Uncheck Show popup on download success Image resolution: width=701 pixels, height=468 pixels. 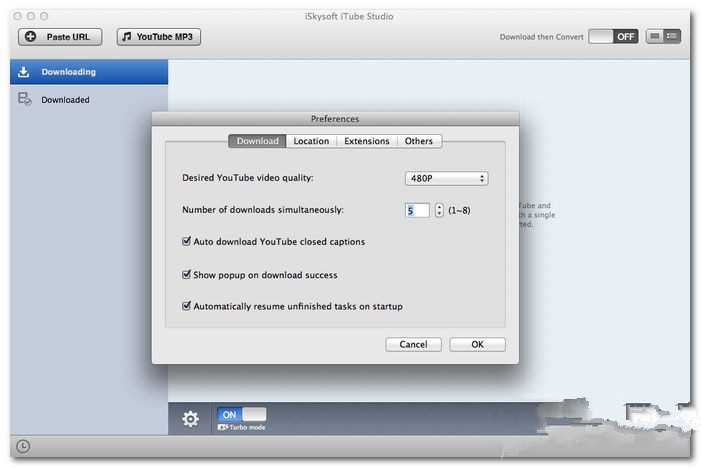[186, 274]
